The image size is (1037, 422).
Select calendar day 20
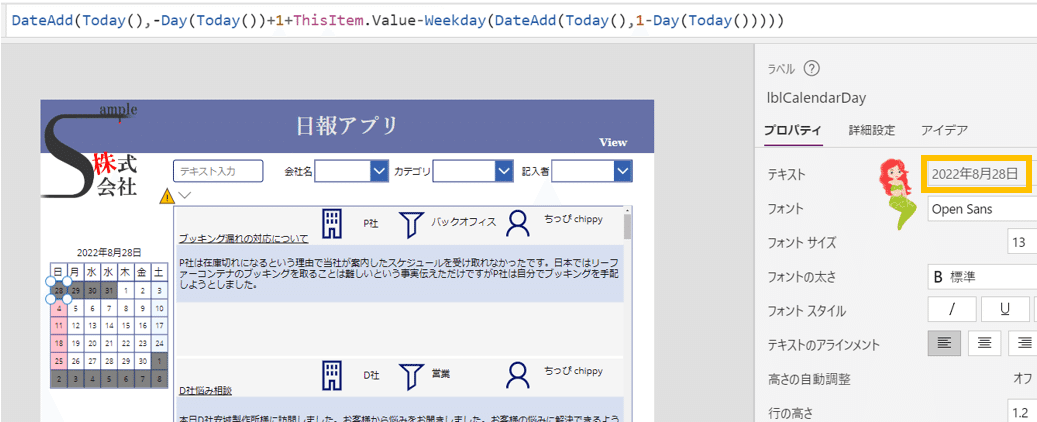(93, 344)
